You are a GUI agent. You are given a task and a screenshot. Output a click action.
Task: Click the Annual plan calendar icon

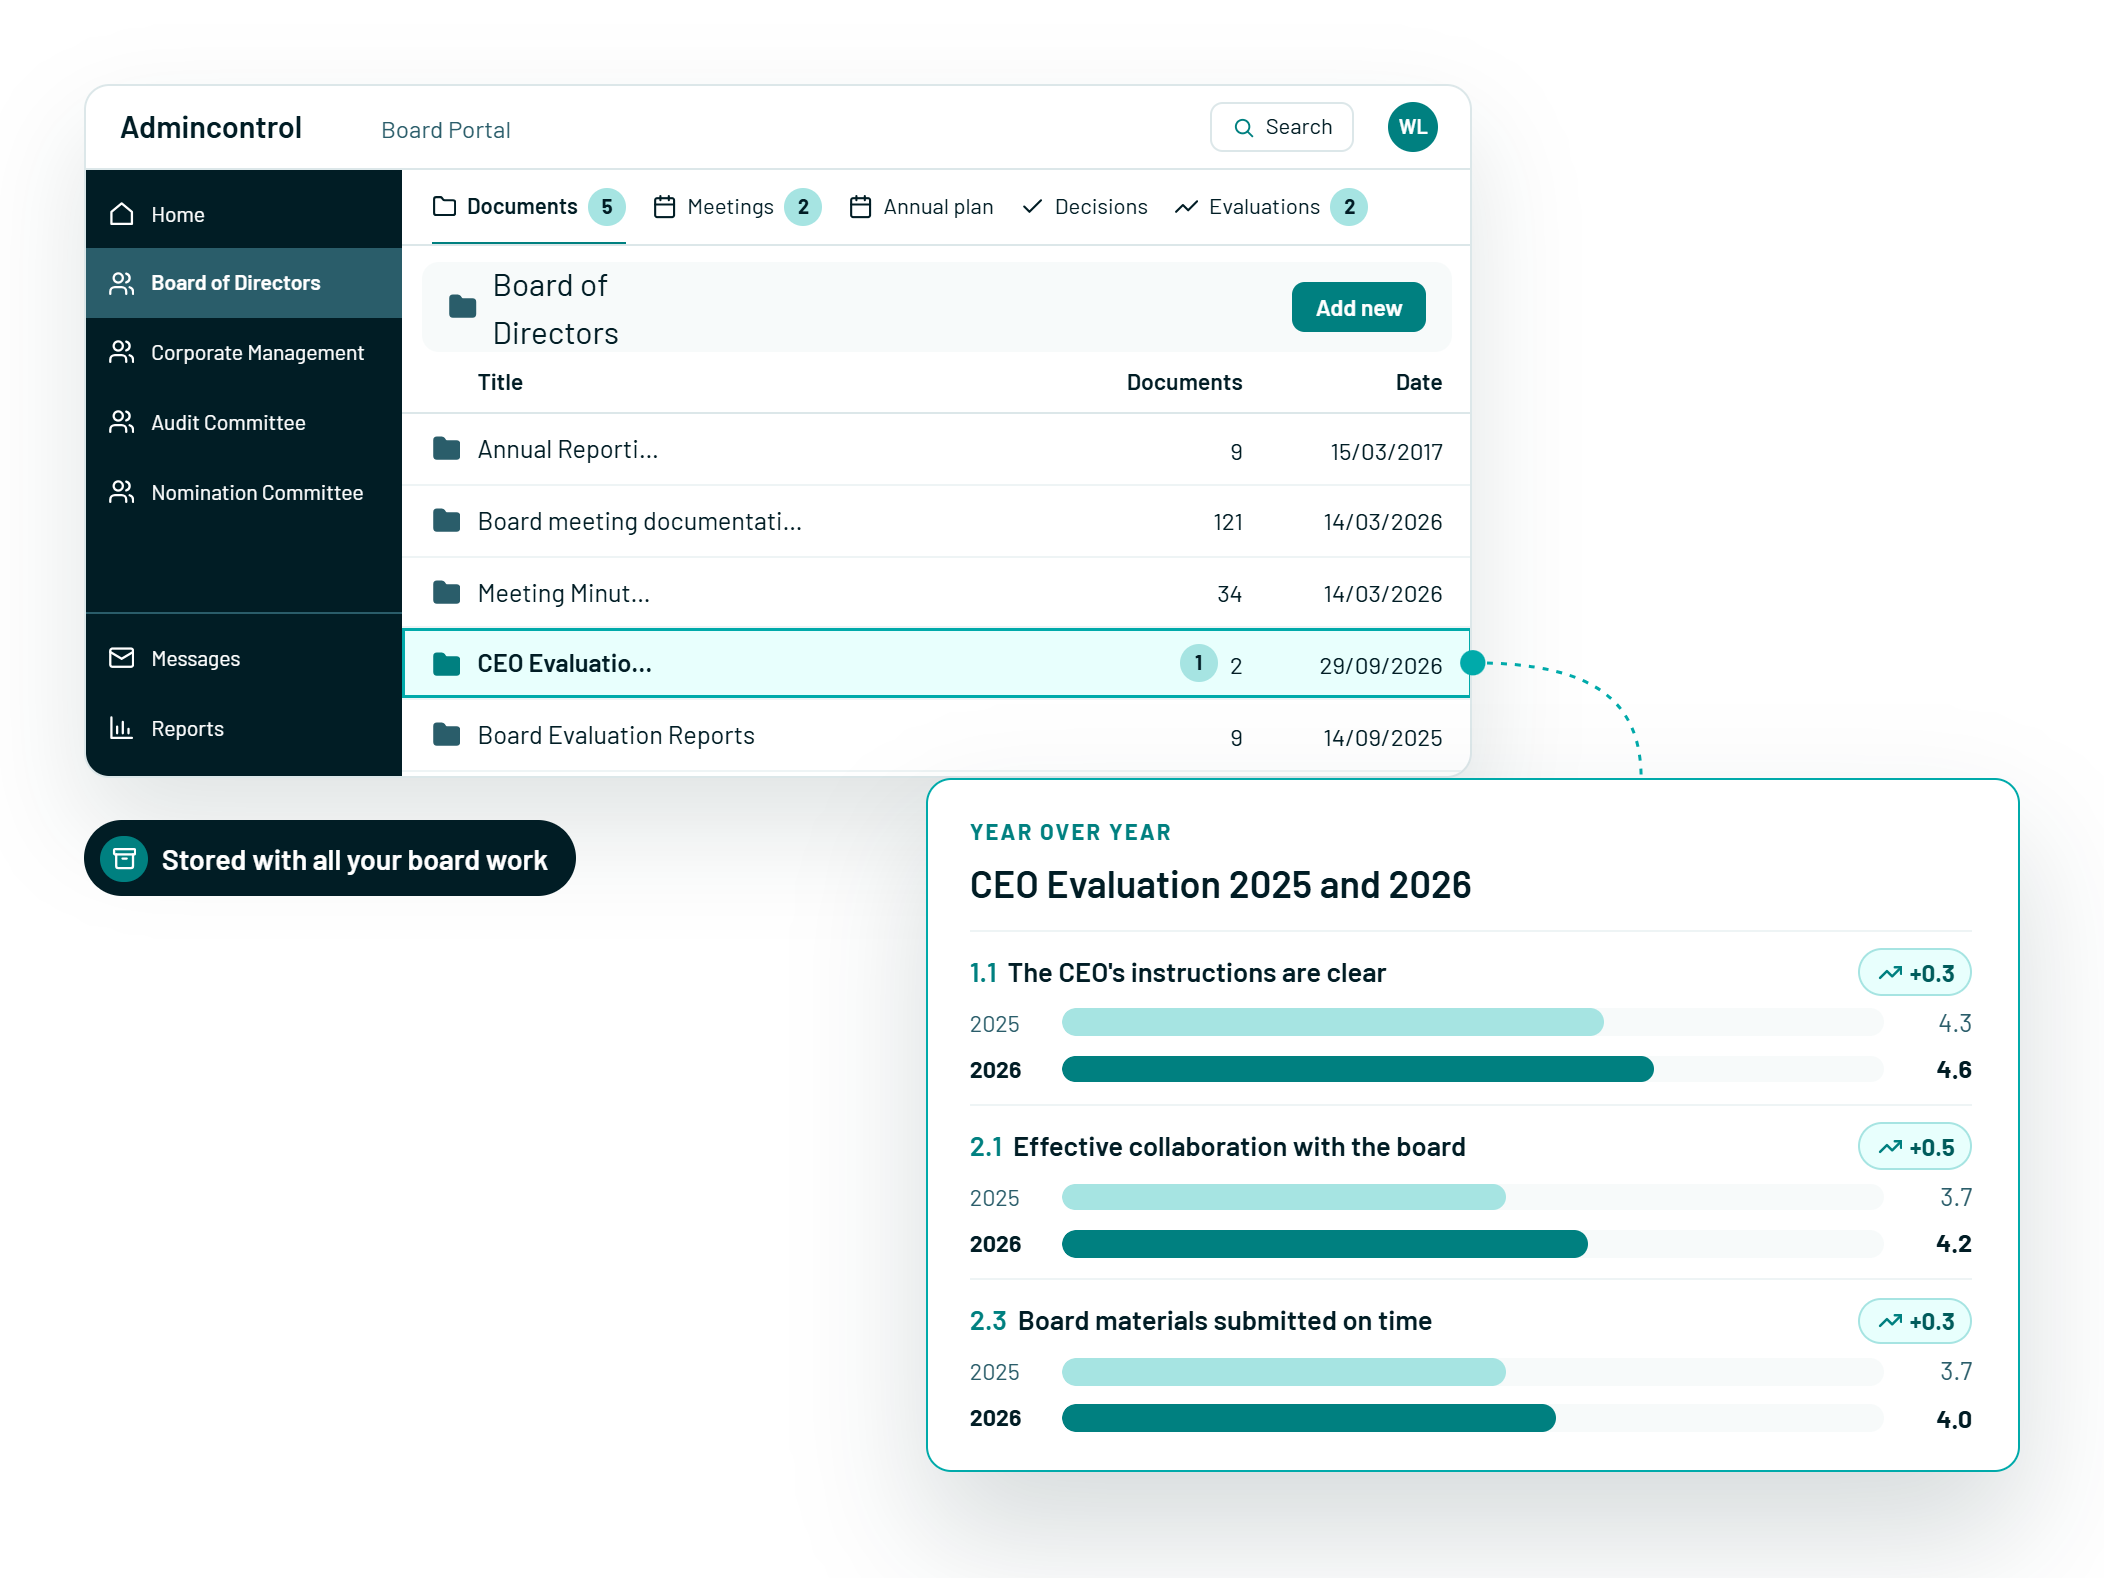click(860, 206)
